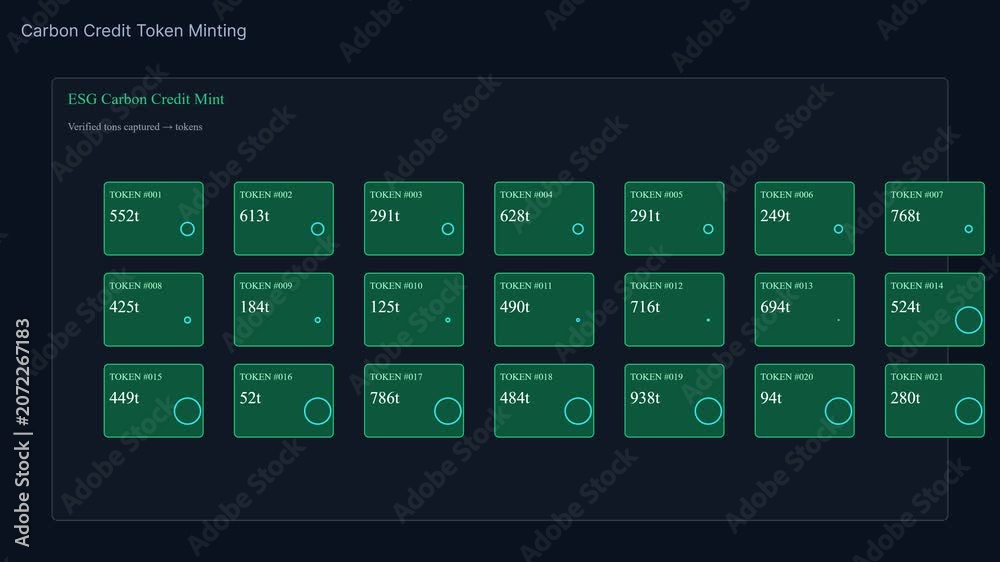Click the circle icon in TOKEN #001 card

pos(187,229)
